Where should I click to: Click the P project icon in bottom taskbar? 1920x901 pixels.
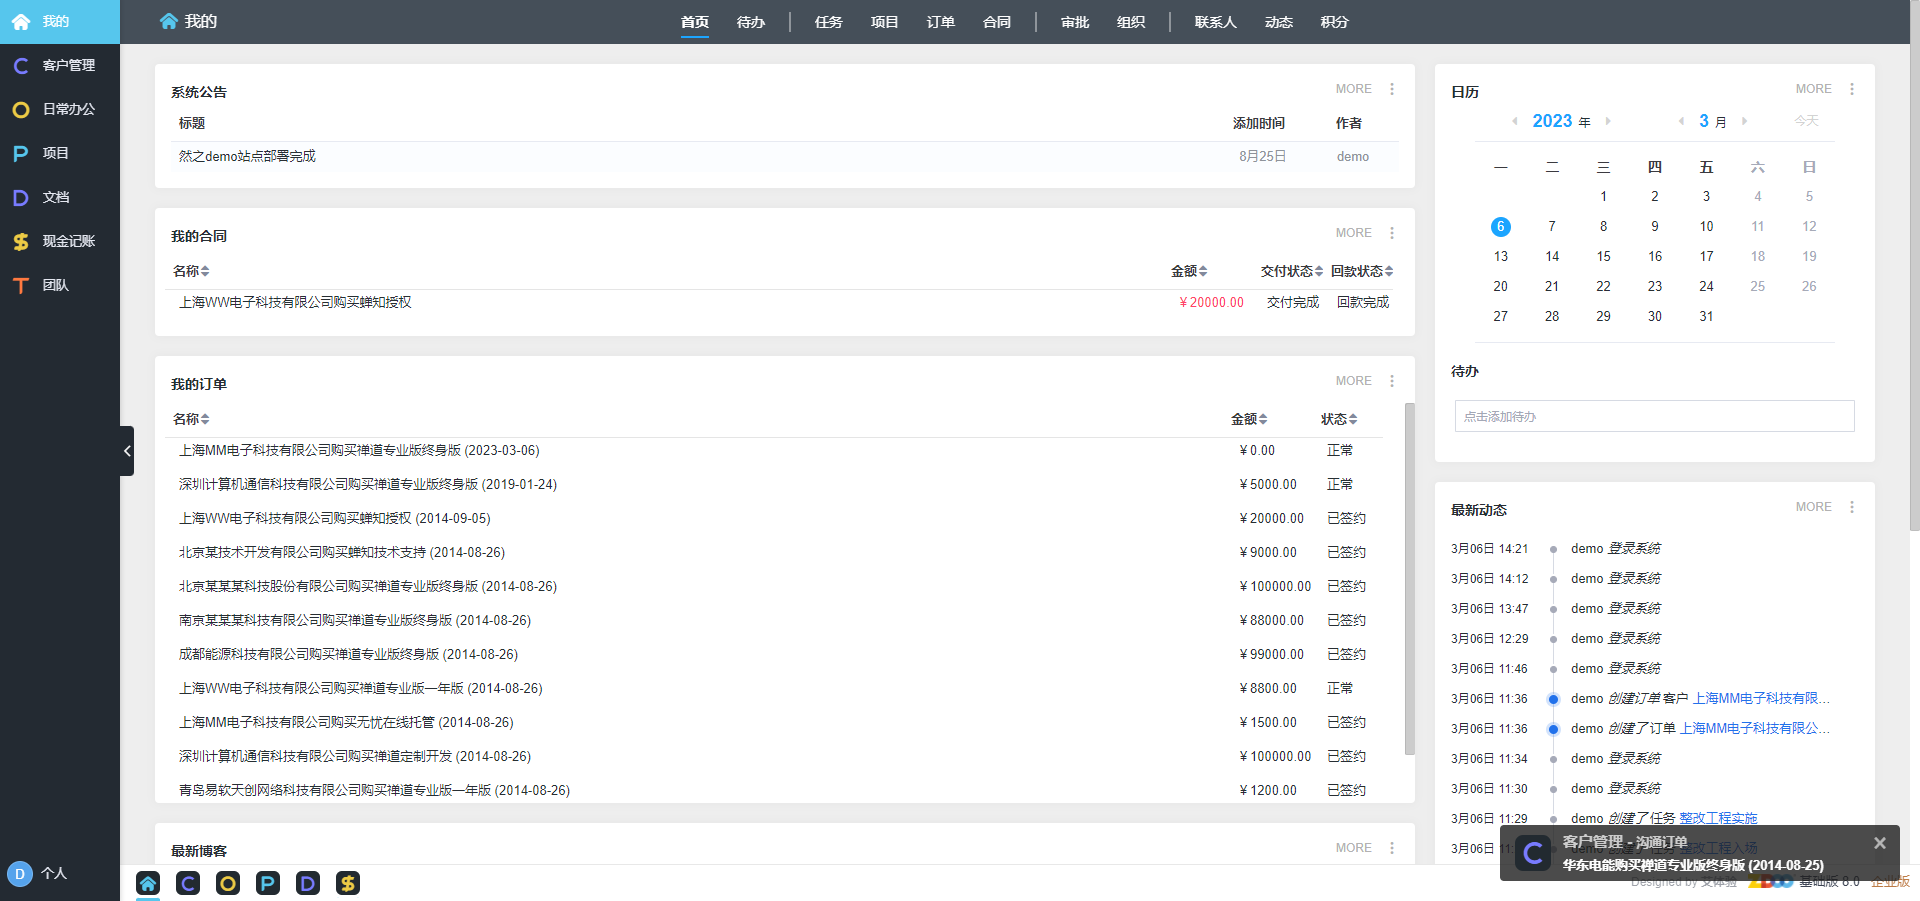coord(268,883)
